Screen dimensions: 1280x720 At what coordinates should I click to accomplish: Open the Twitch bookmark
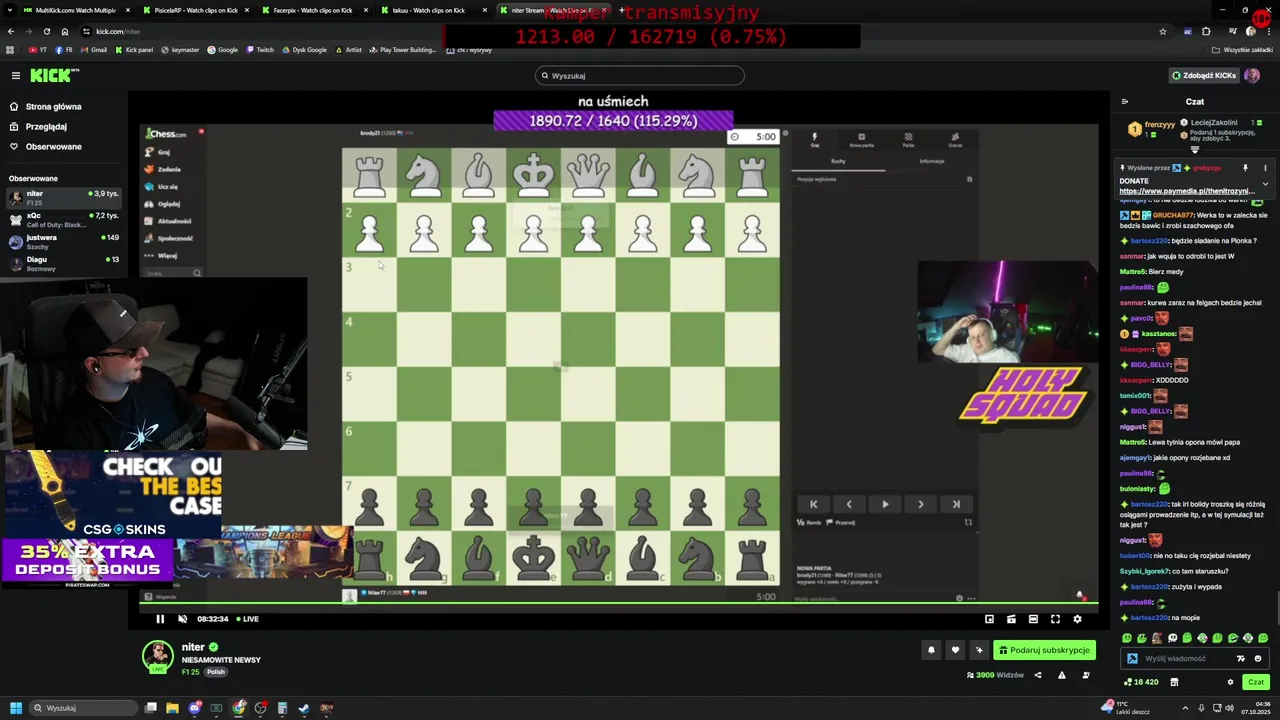click(x=261, y=50)
